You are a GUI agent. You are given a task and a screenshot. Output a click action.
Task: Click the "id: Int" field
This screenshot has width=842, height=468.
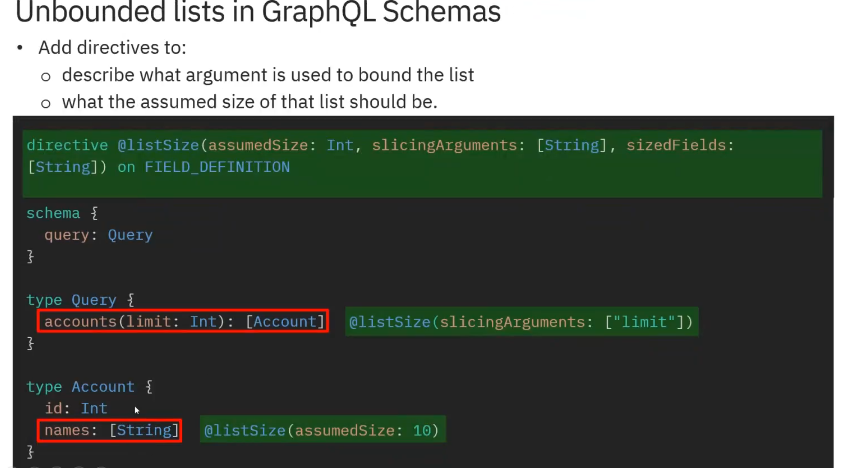tap(76, 408)
